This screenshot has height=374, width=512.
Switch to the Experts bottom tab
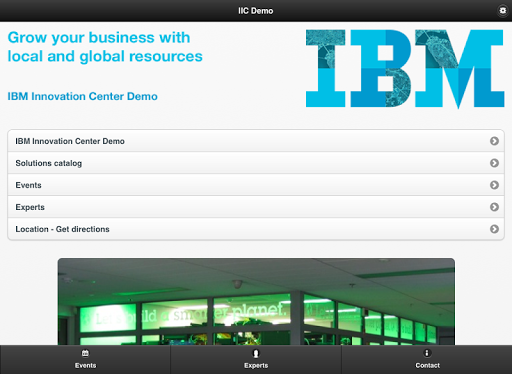(256, 360)
